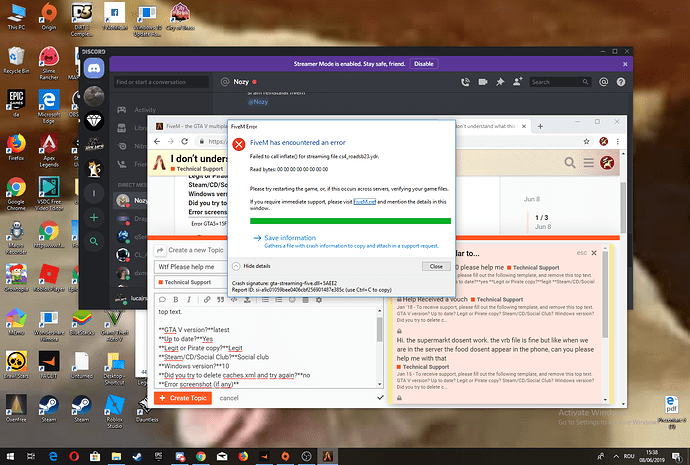Click the add server plus icon

pyautogui.click(x=94, y=216)
